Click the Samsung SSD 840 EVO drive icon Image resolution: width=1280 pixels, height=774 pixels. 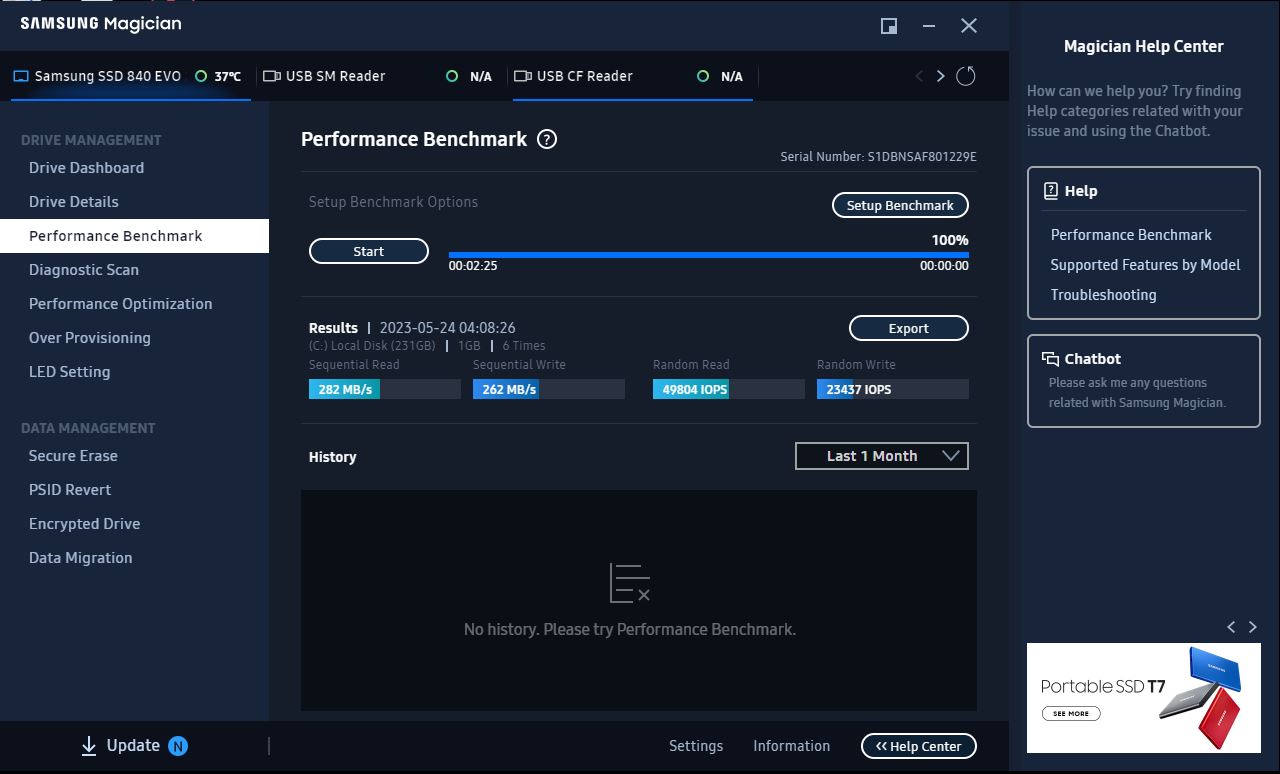click(x=21, y=76)
